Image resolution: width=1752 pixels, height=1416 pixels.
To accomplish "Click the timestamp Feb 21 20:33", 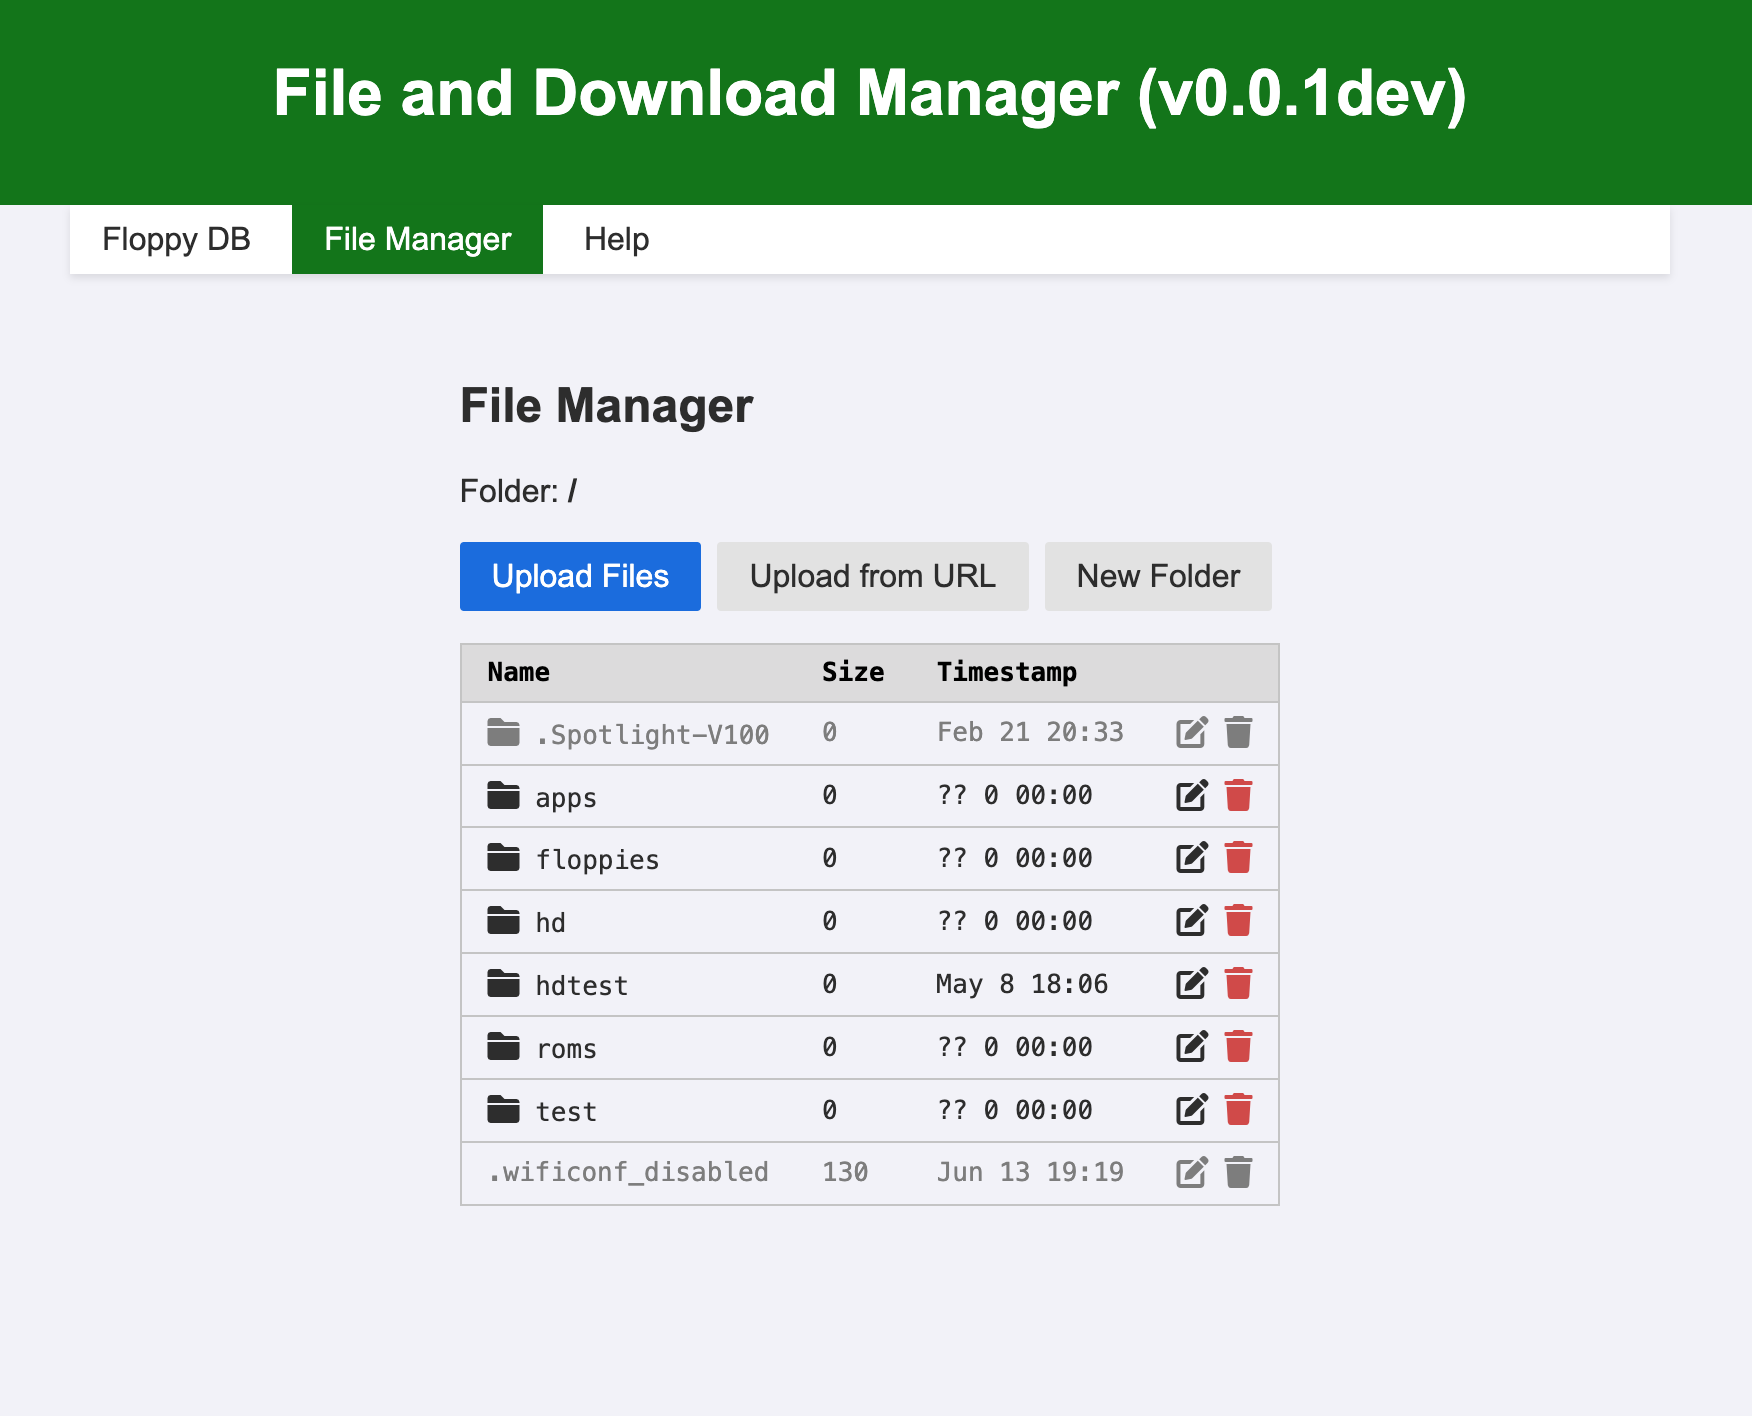I will click(1030, 733).
